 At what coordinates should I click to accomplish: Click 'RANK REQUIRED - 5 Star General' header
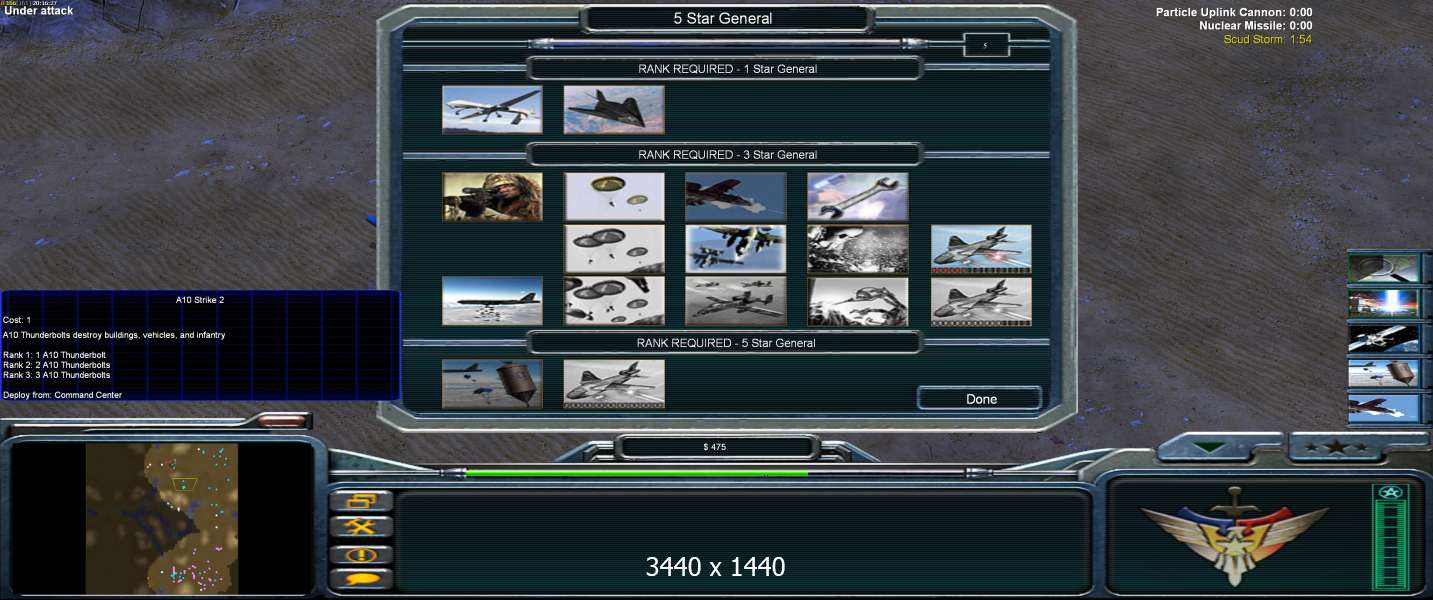coord(727,343)
